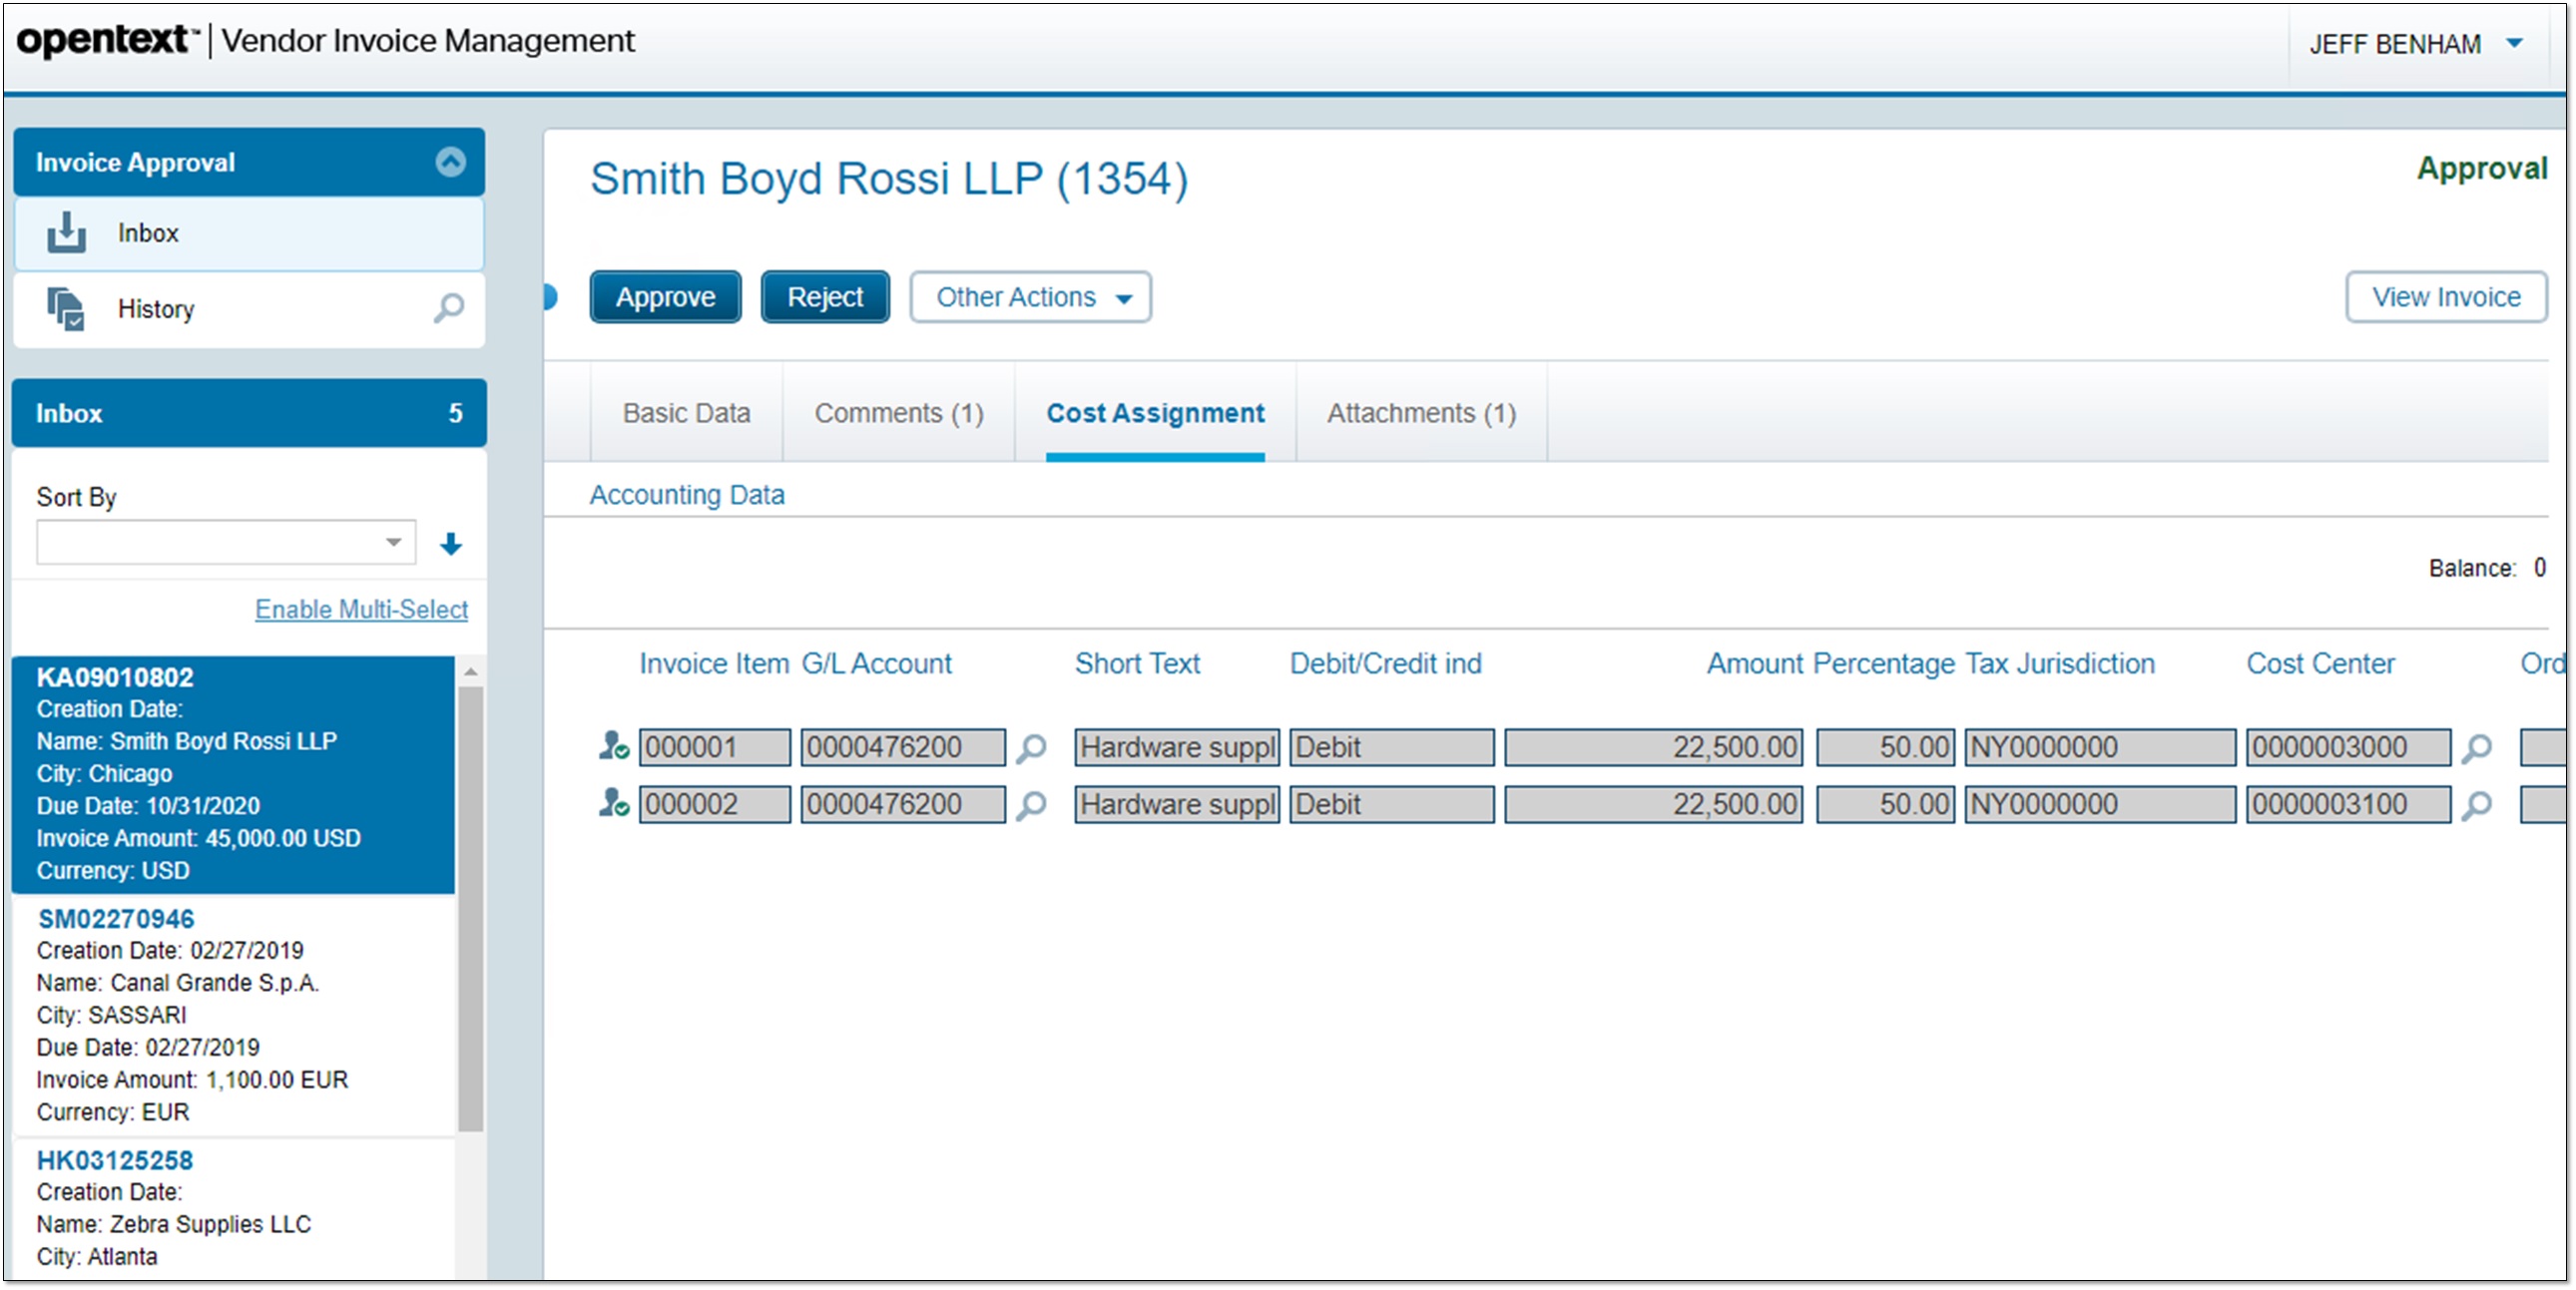Approve the invoice
This screenshot has width=2576, height=1290.
point(665,297)
